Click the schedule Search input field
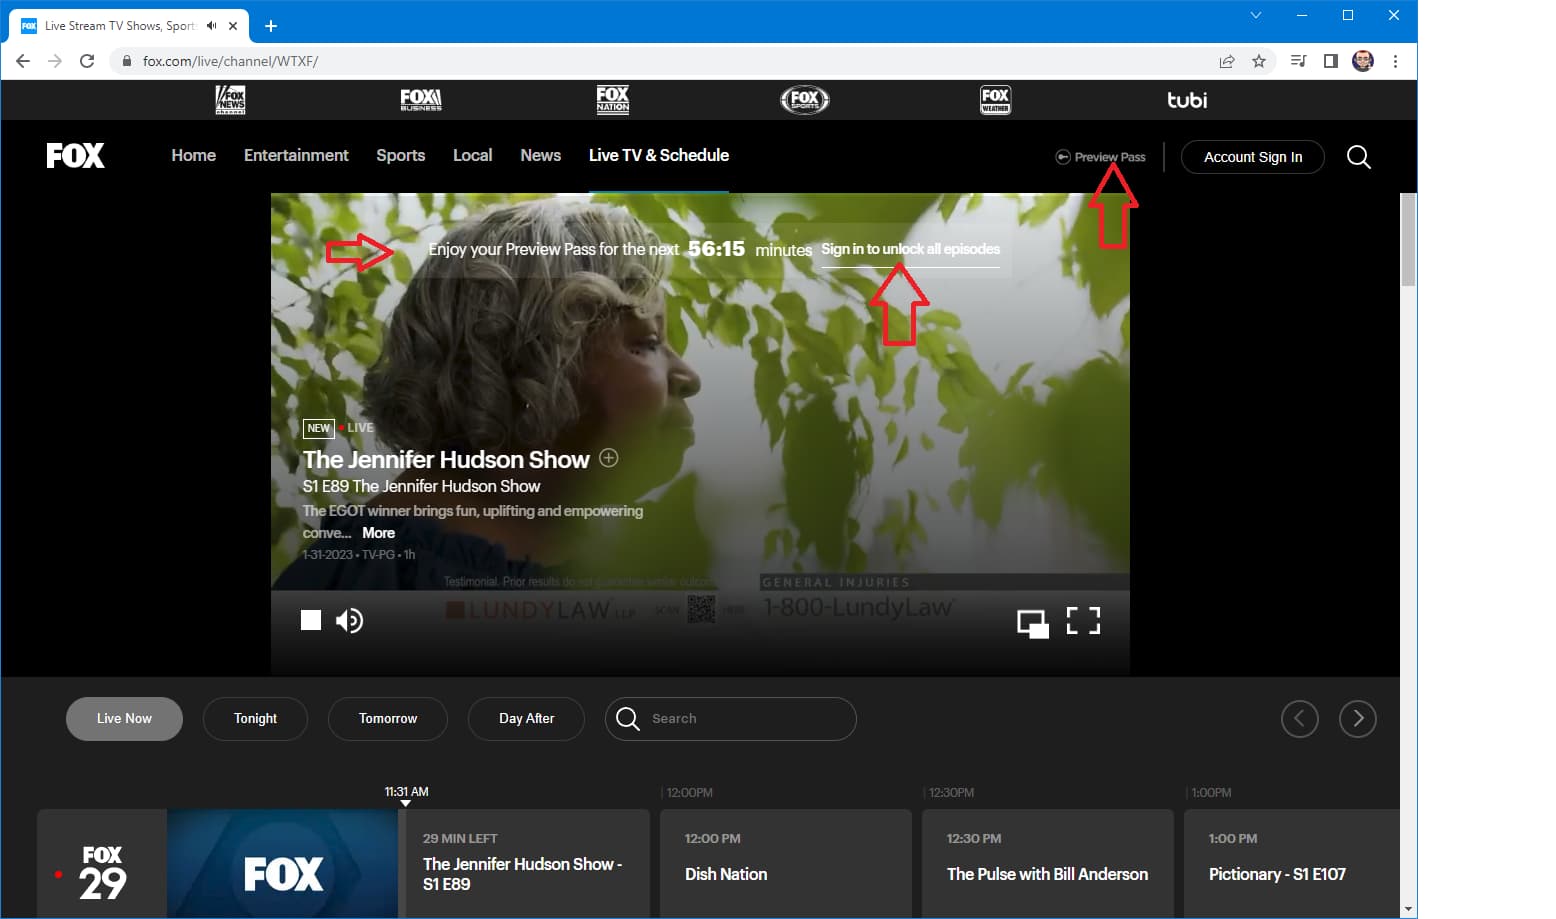1556x919 pixels. point(745,719)
